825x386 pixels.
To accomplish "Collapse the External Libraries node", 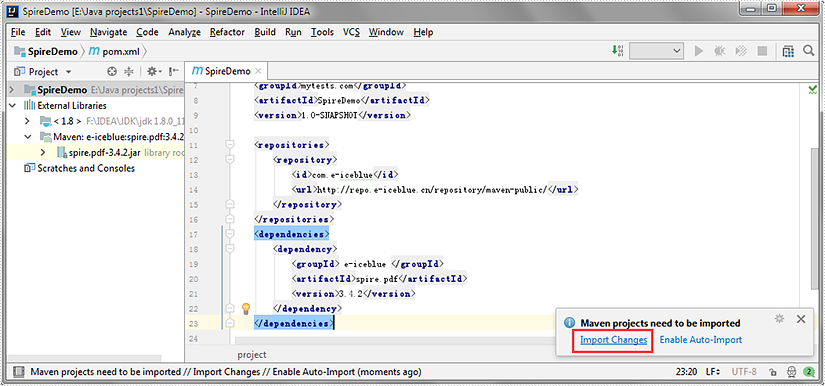I will pos(12,106).
